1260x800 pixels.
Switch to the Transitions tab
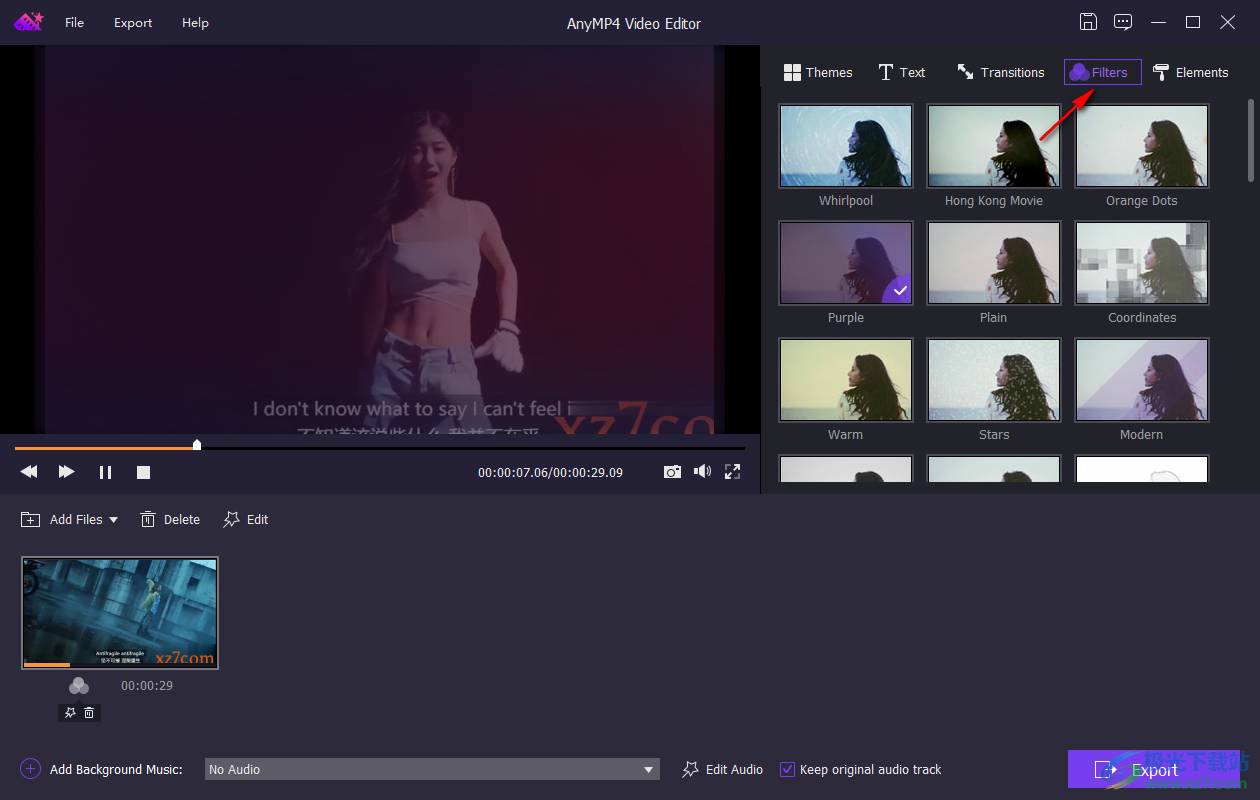(1000, 72)
